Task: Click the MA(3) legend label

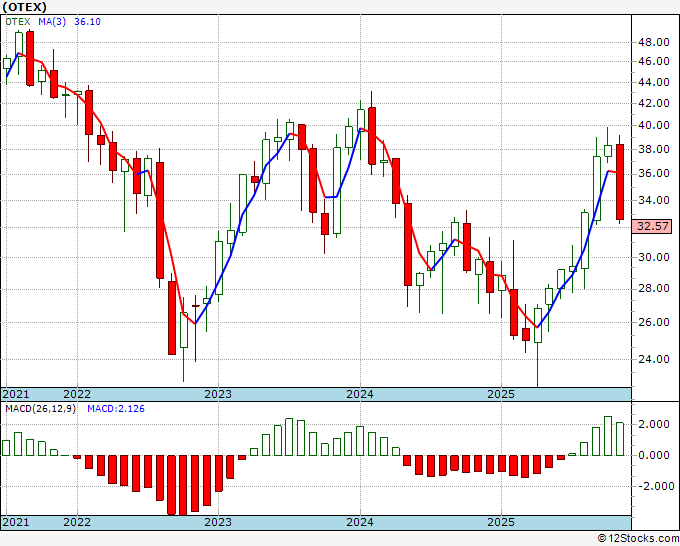Action: coord(52,22)
